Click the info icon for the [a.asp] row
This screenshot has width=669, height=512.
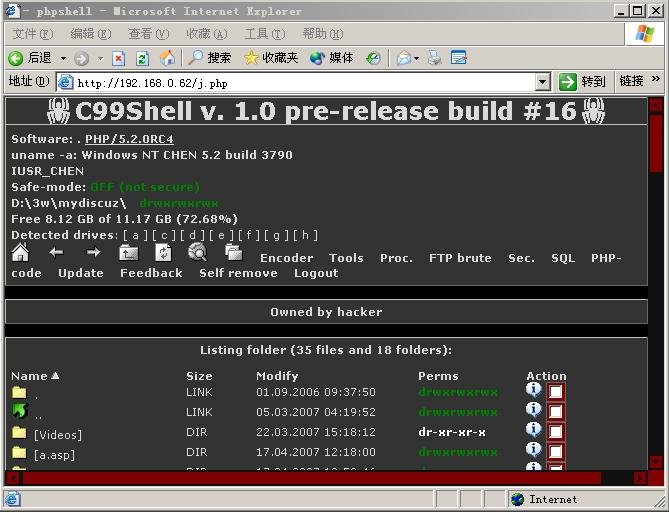[x=533, y=449]
